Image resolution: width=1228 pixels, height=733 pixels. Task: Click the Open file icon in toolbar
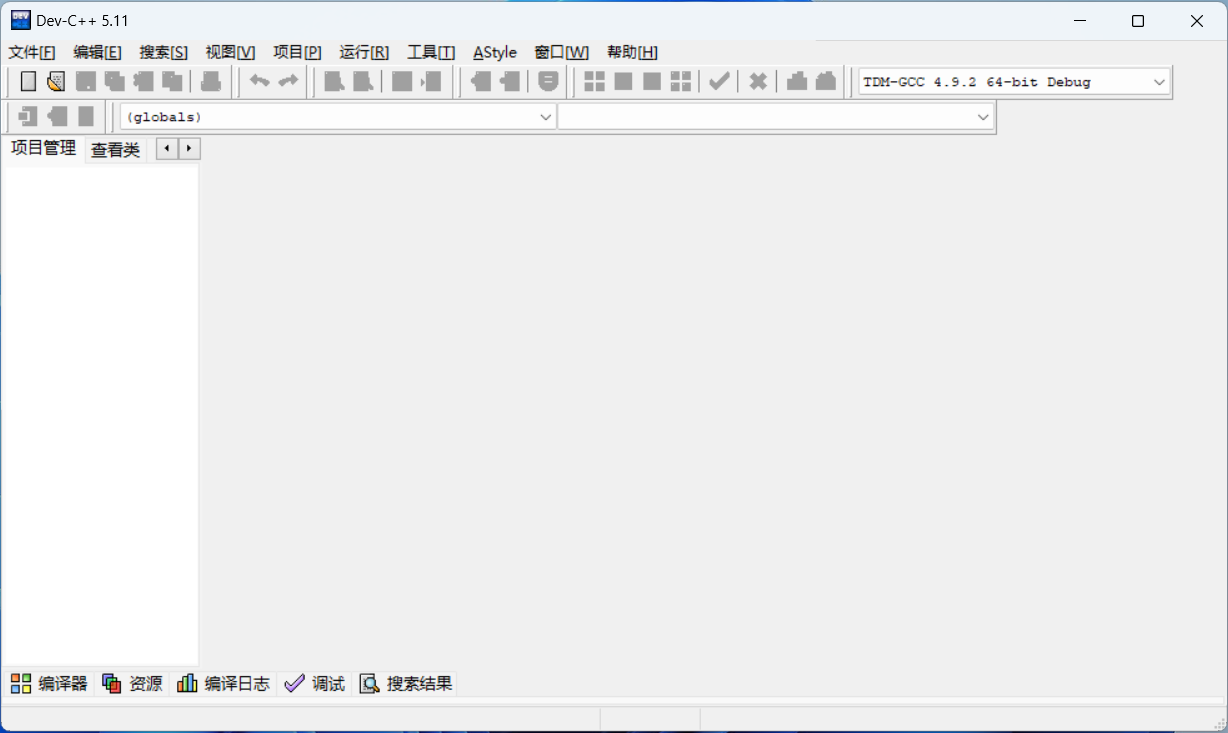[x=56, y=82]
